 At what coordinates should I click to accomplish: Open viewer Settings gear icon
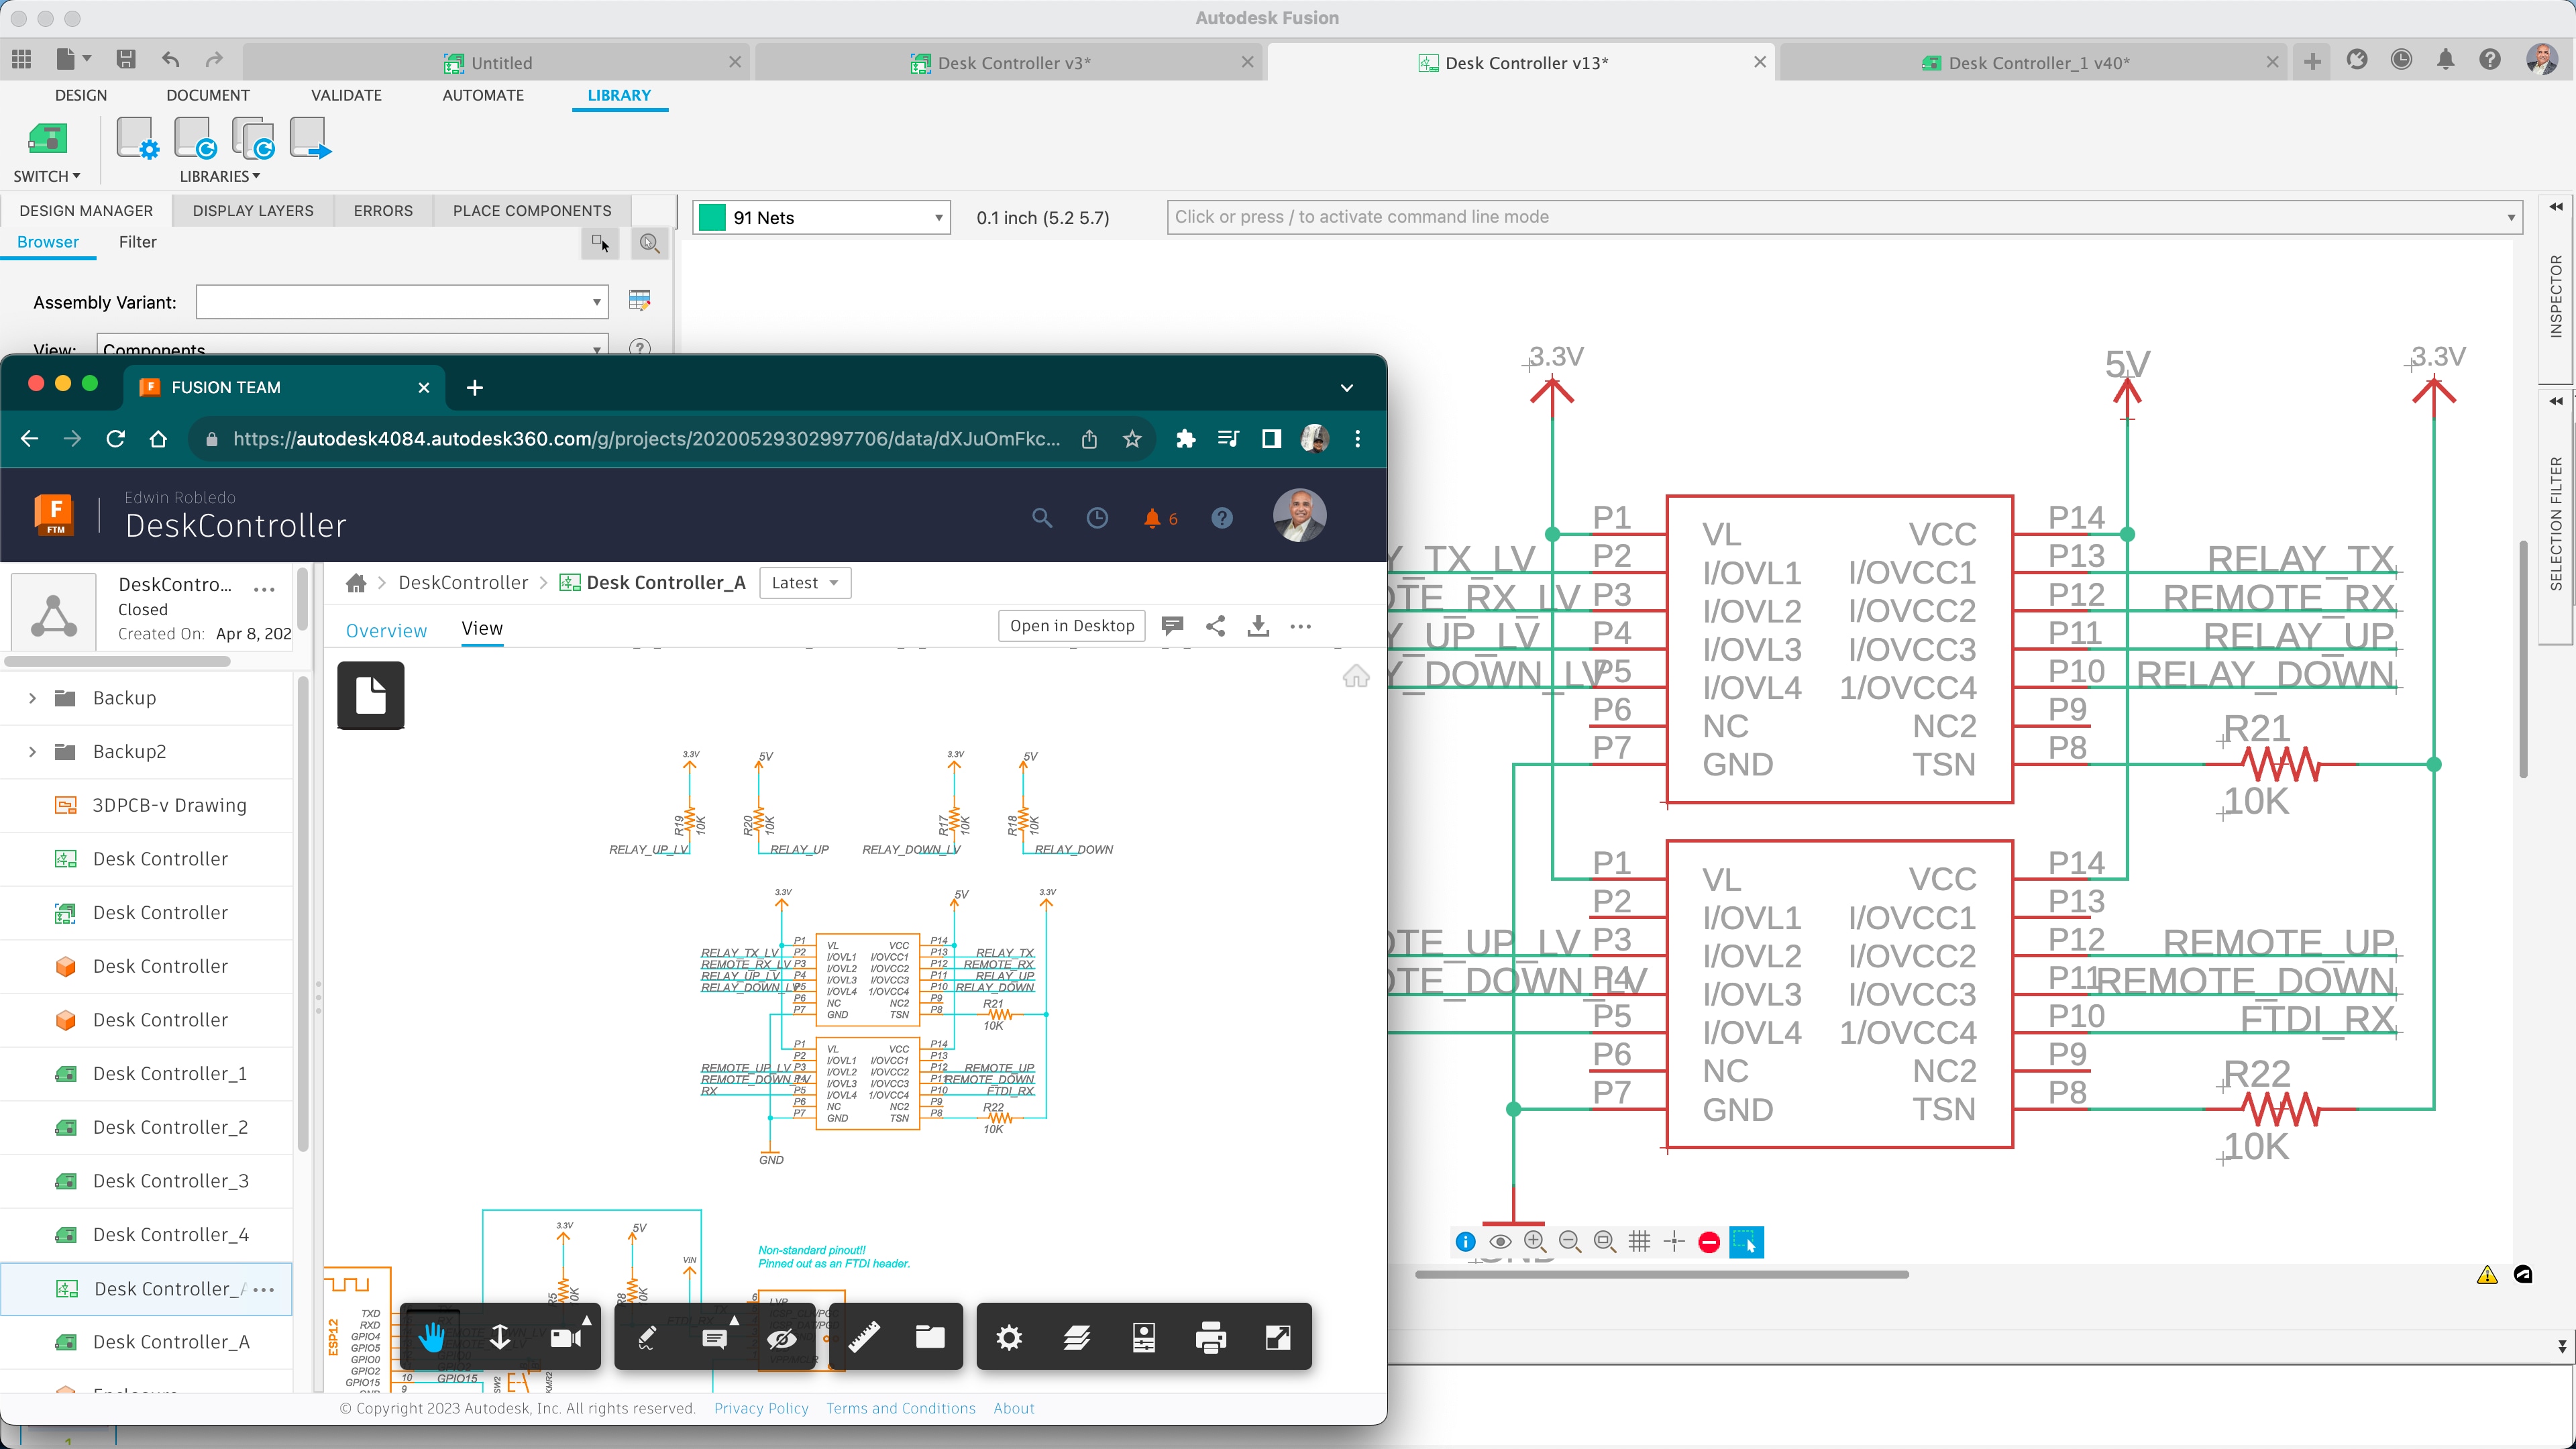pyautogui.click(x=1008, y=1337)
